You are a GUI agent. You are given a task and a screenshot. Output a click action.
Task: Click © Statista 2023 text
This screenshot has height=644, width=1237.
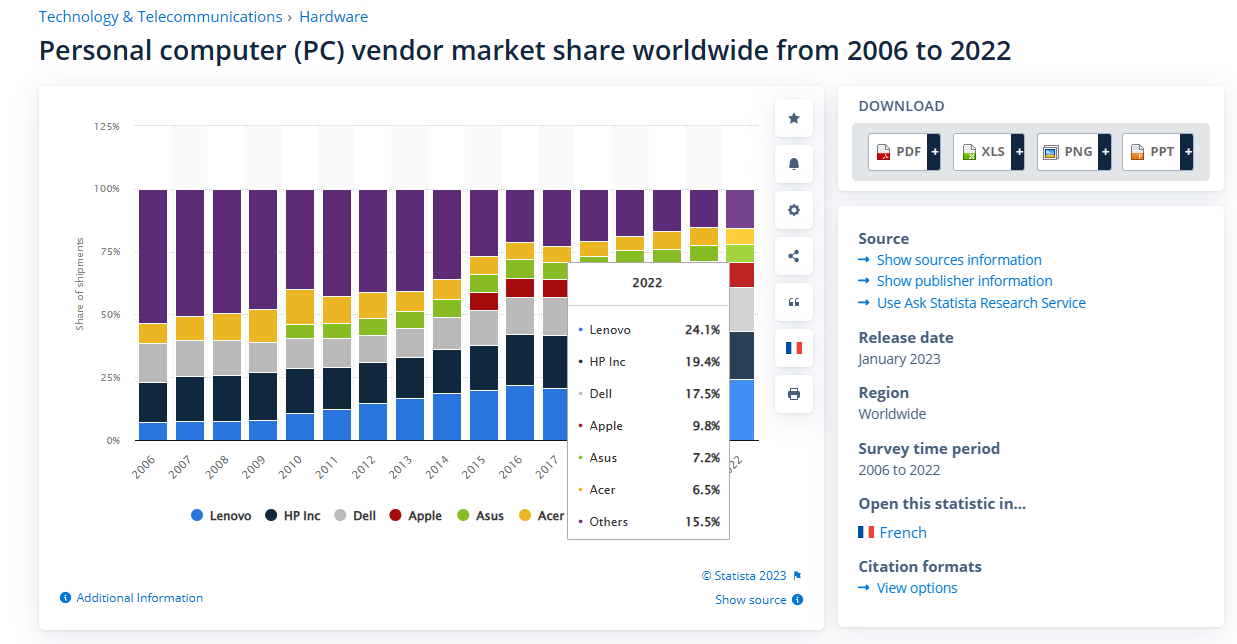pos(744,576)
